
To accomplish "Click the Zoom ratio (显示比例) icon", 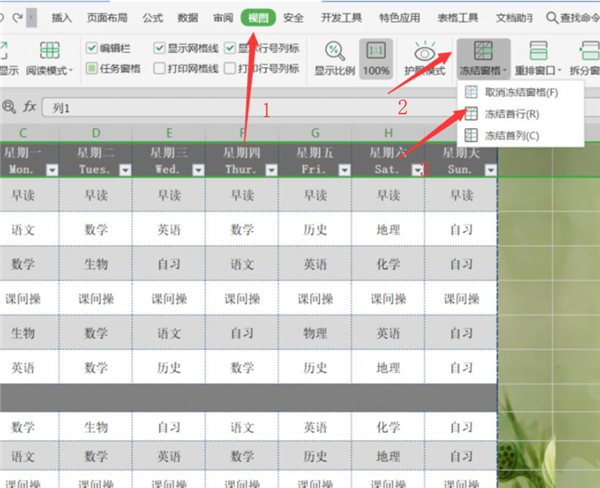I will click(x=335, y=52).
